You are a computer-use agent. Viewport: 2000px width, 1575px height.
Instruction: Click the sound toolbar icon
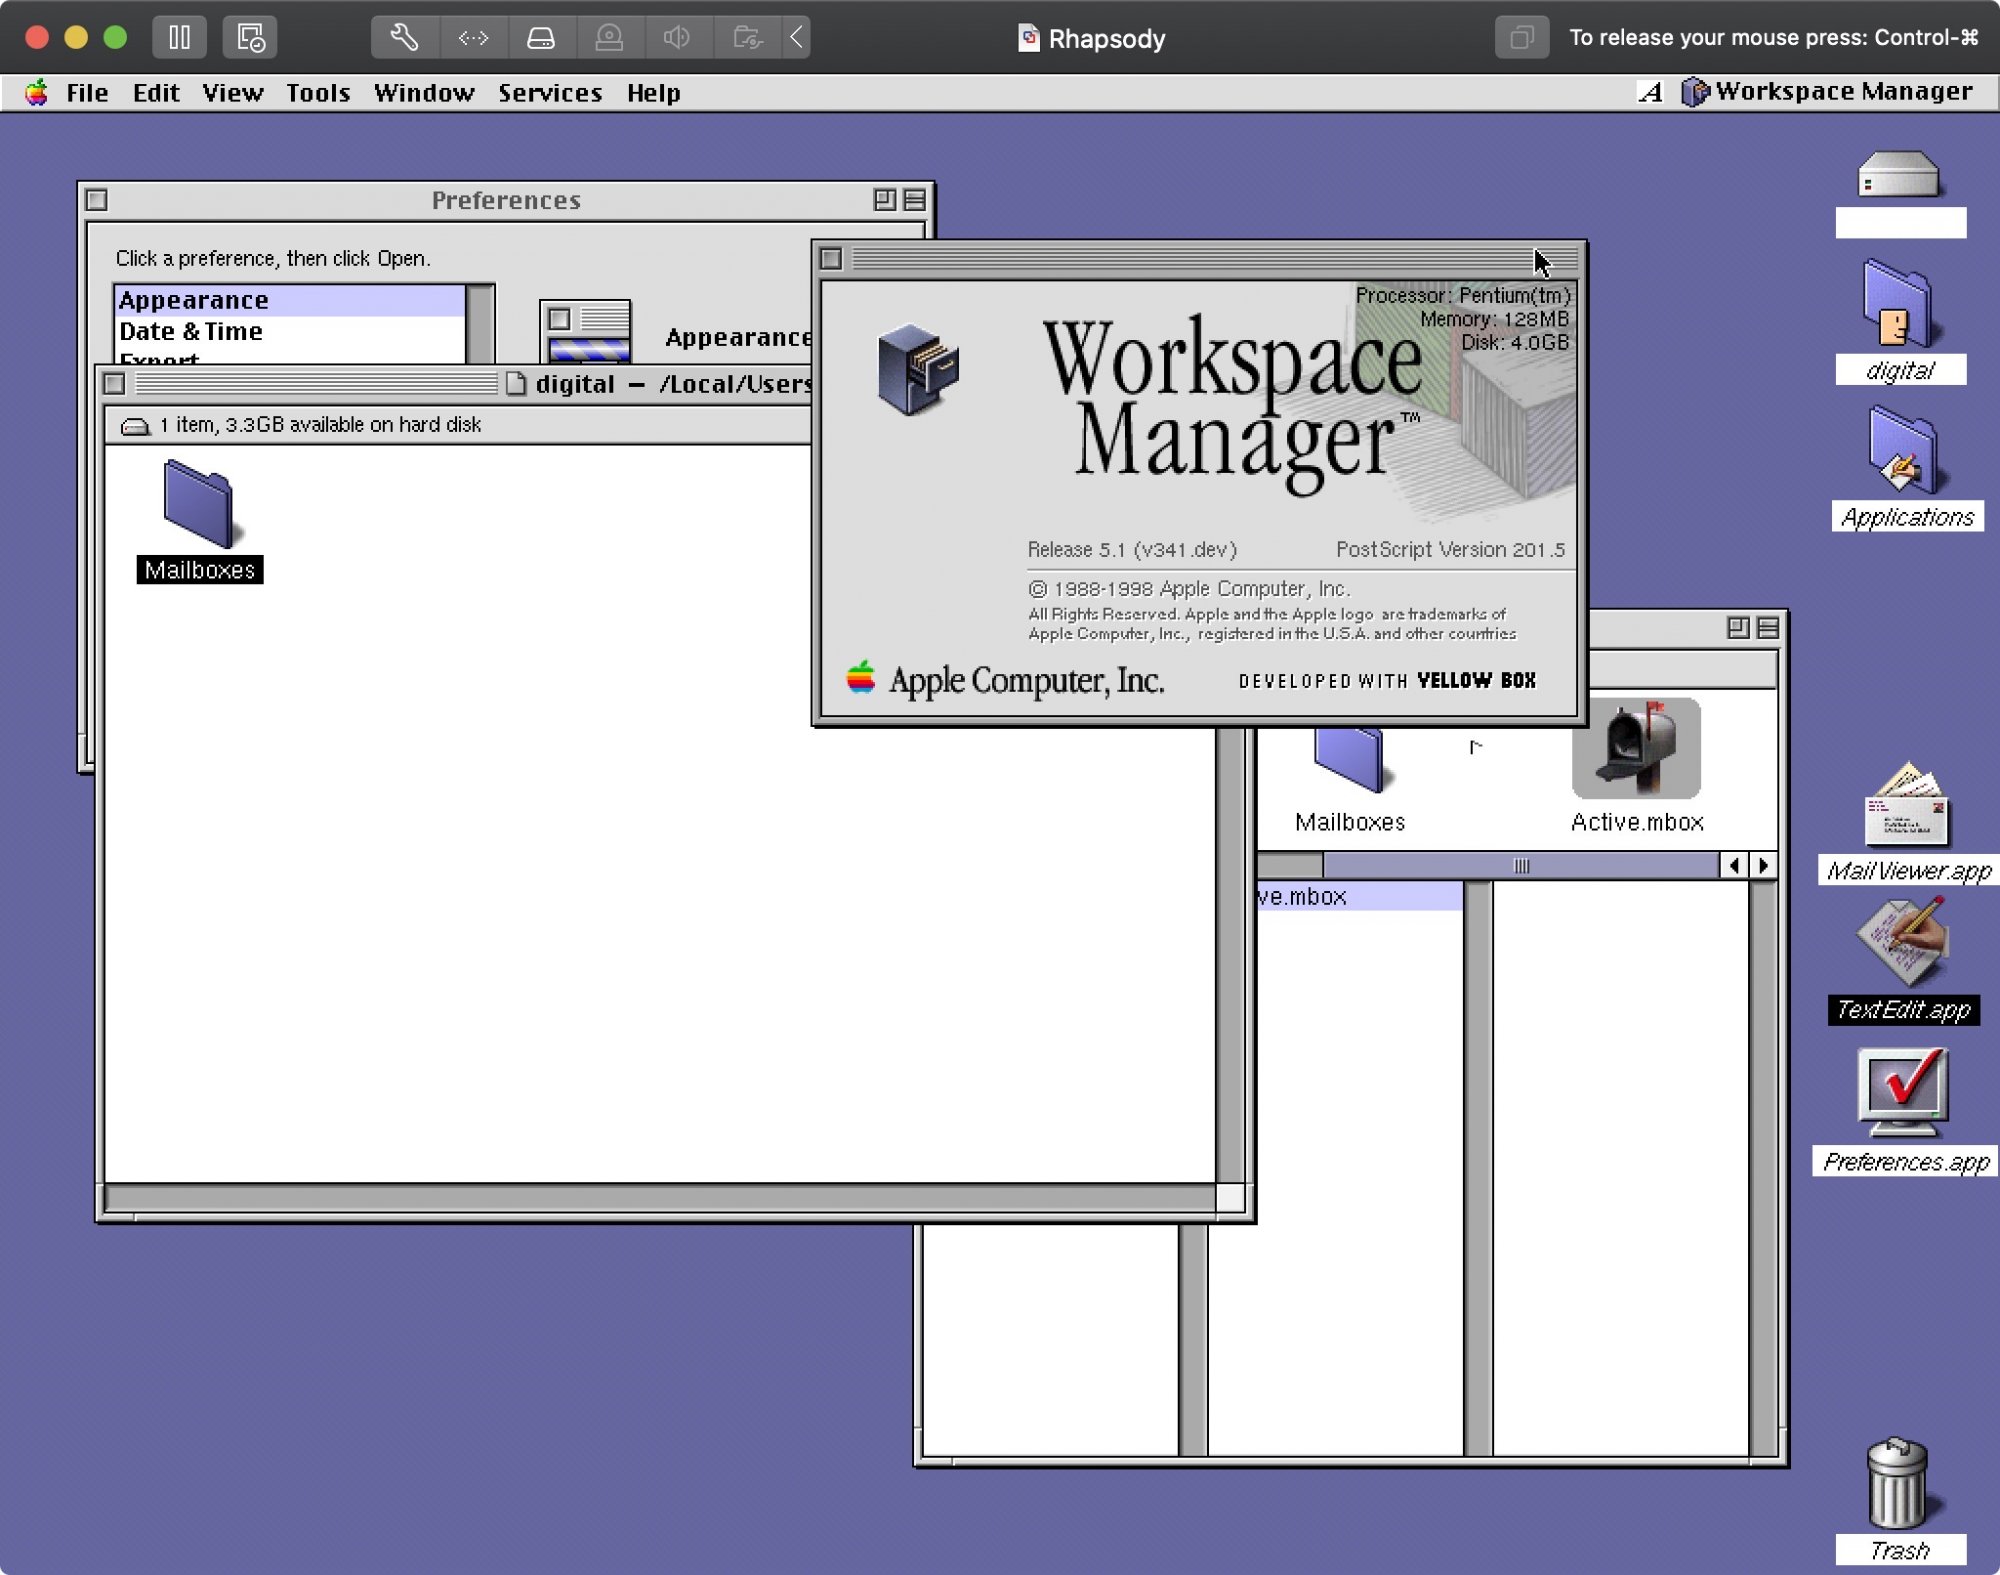coord(677,38)
